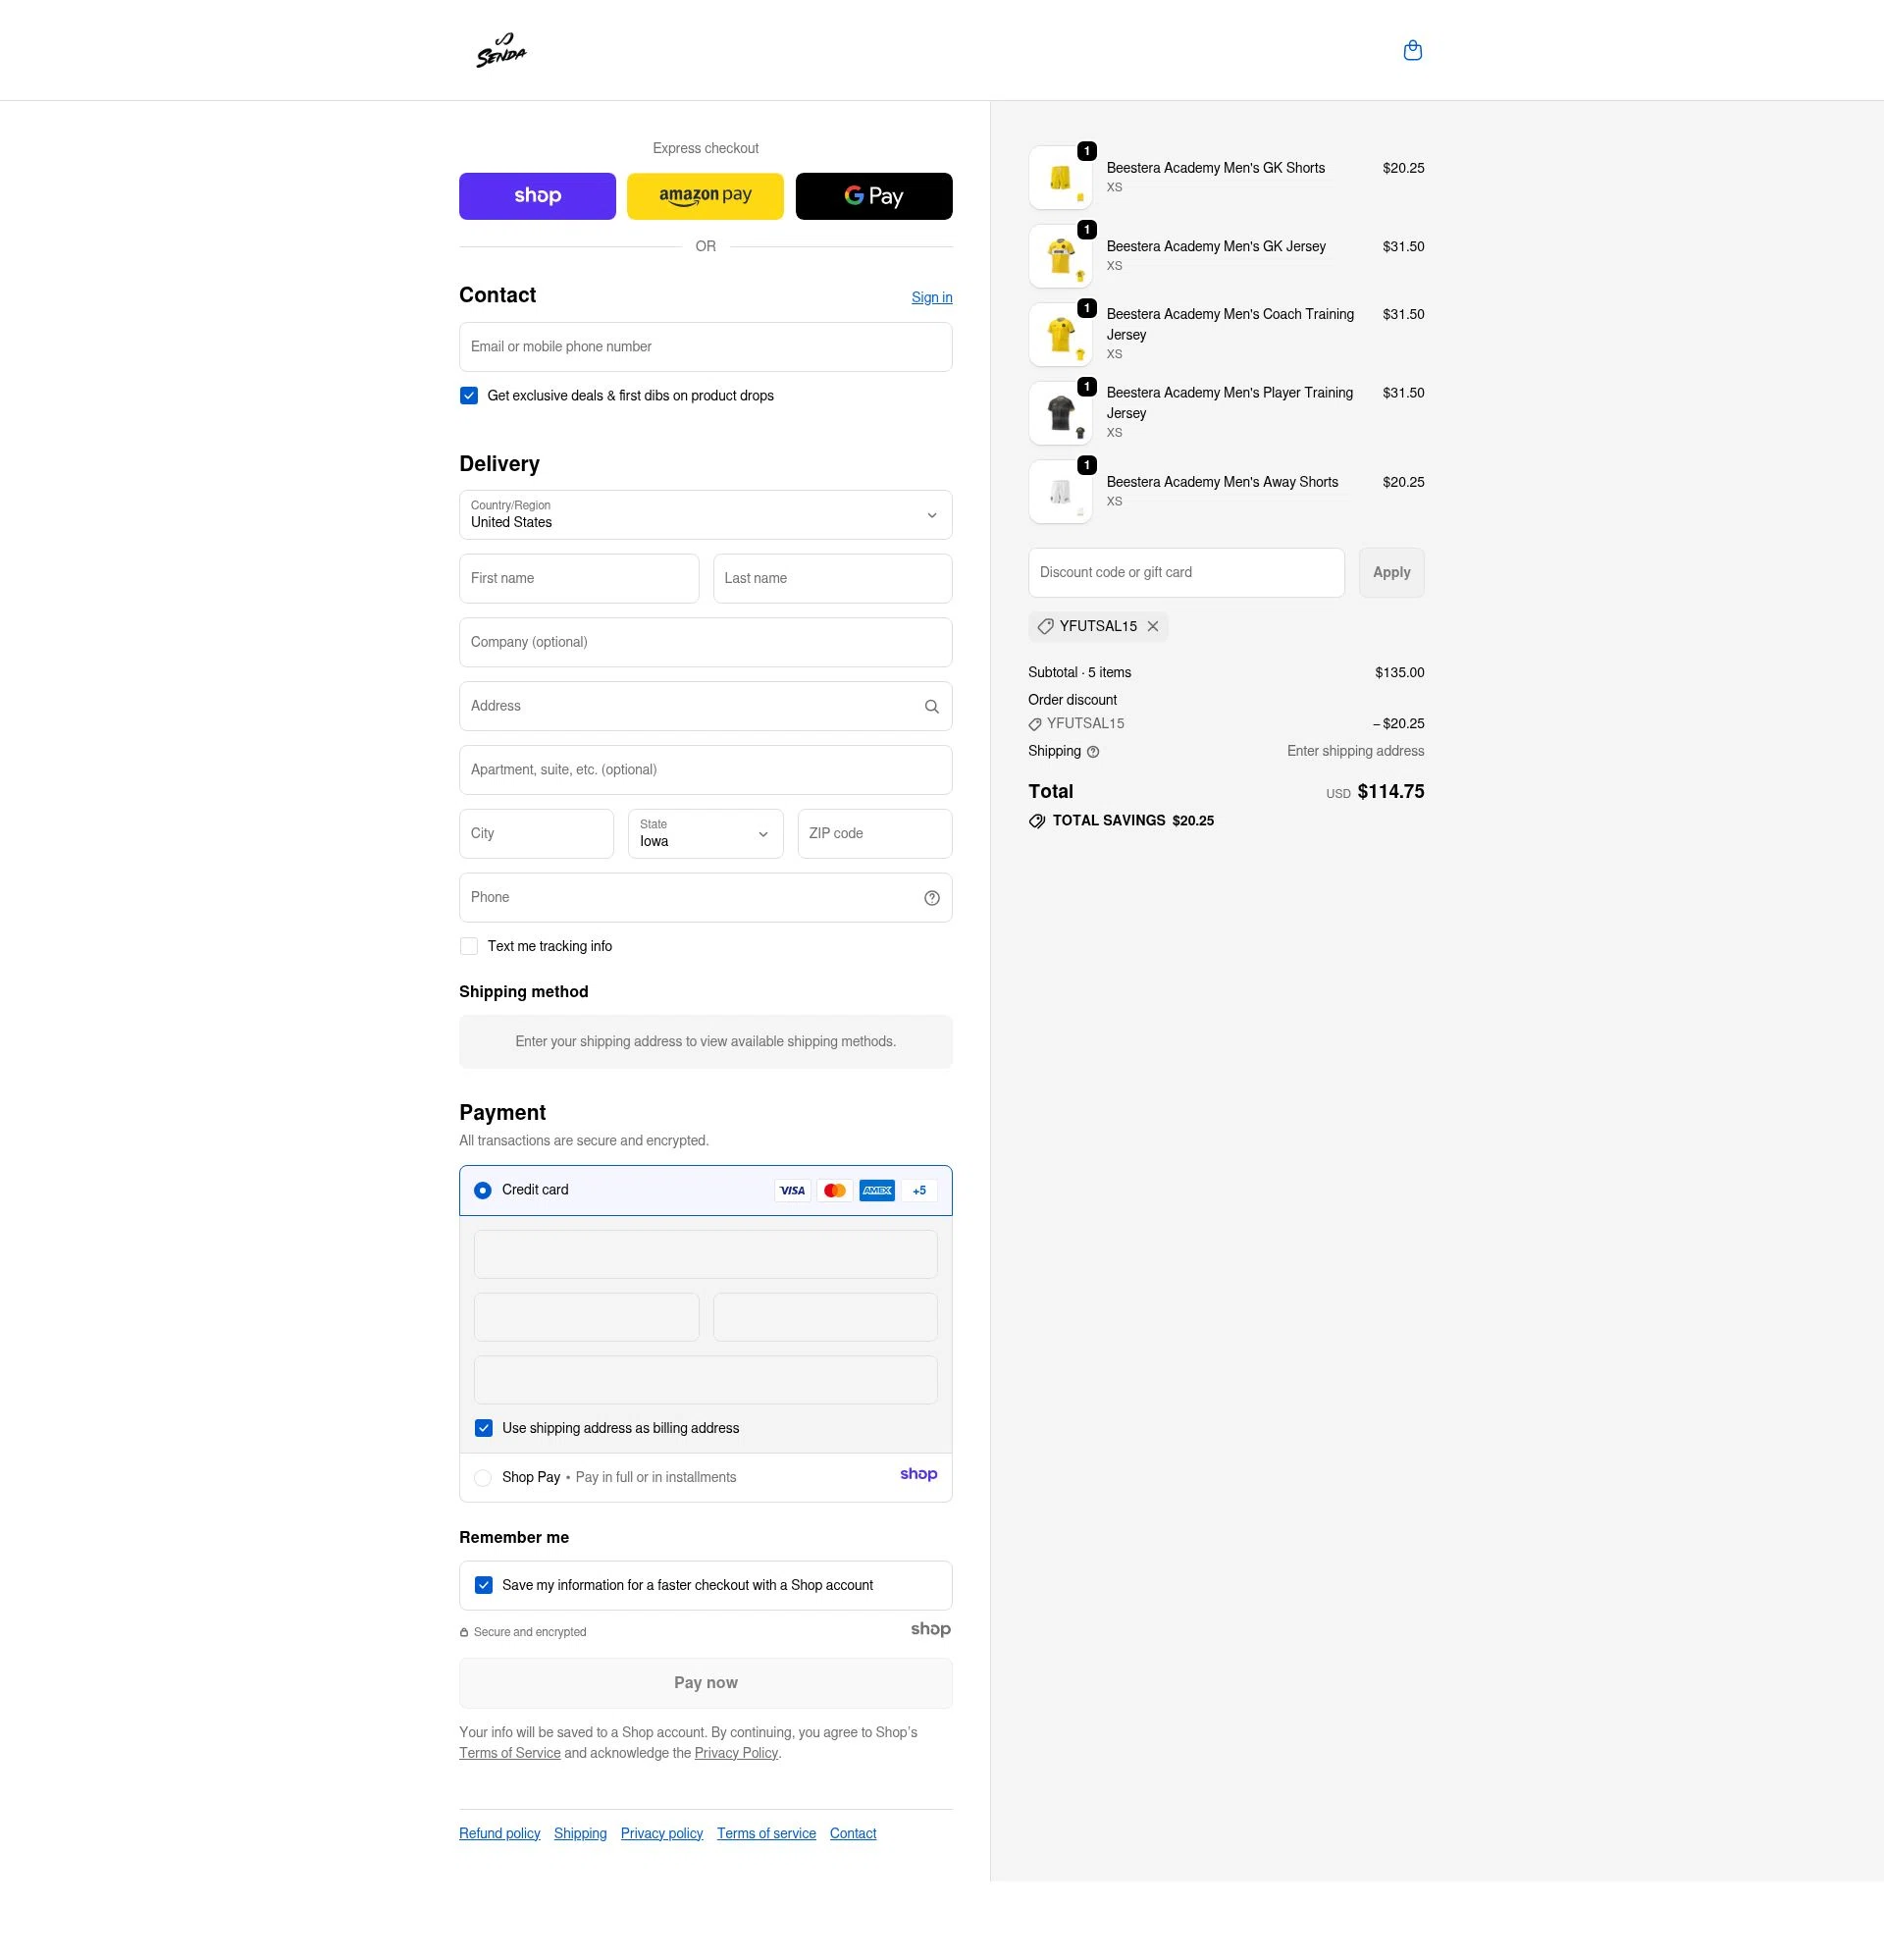
Task: Uncheck exclusive deals and product drops option
Action: click(x=468, y=395)
